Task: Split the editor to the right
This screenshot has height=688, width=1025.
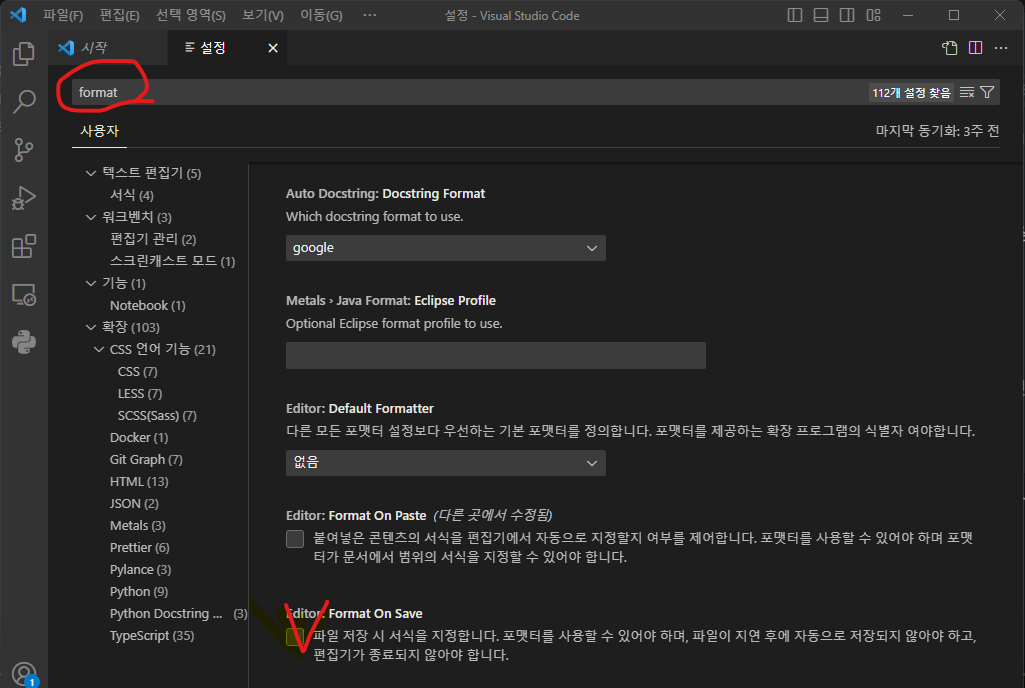Action: (x=975, y=48)
